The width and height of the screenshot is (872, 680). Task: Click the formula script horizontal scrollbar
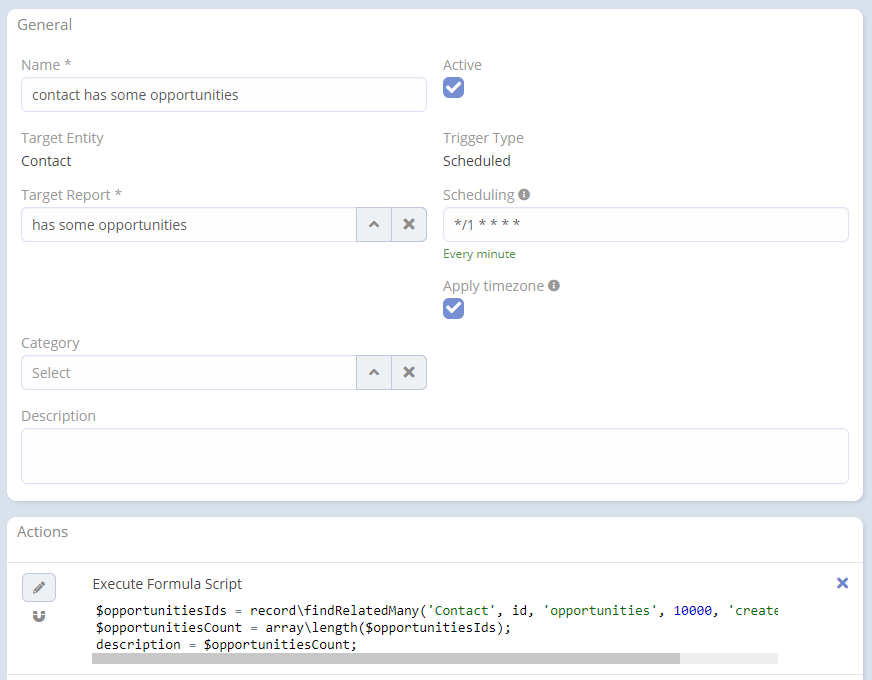coord(386,659)
